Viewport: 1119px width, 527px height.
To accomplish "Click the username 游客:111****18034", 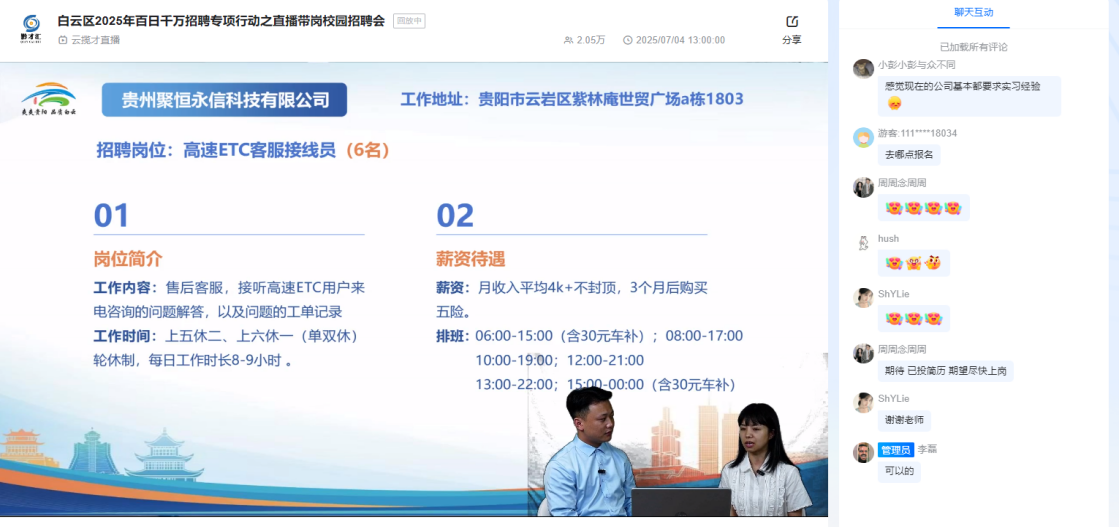I will tap(917, 133).
